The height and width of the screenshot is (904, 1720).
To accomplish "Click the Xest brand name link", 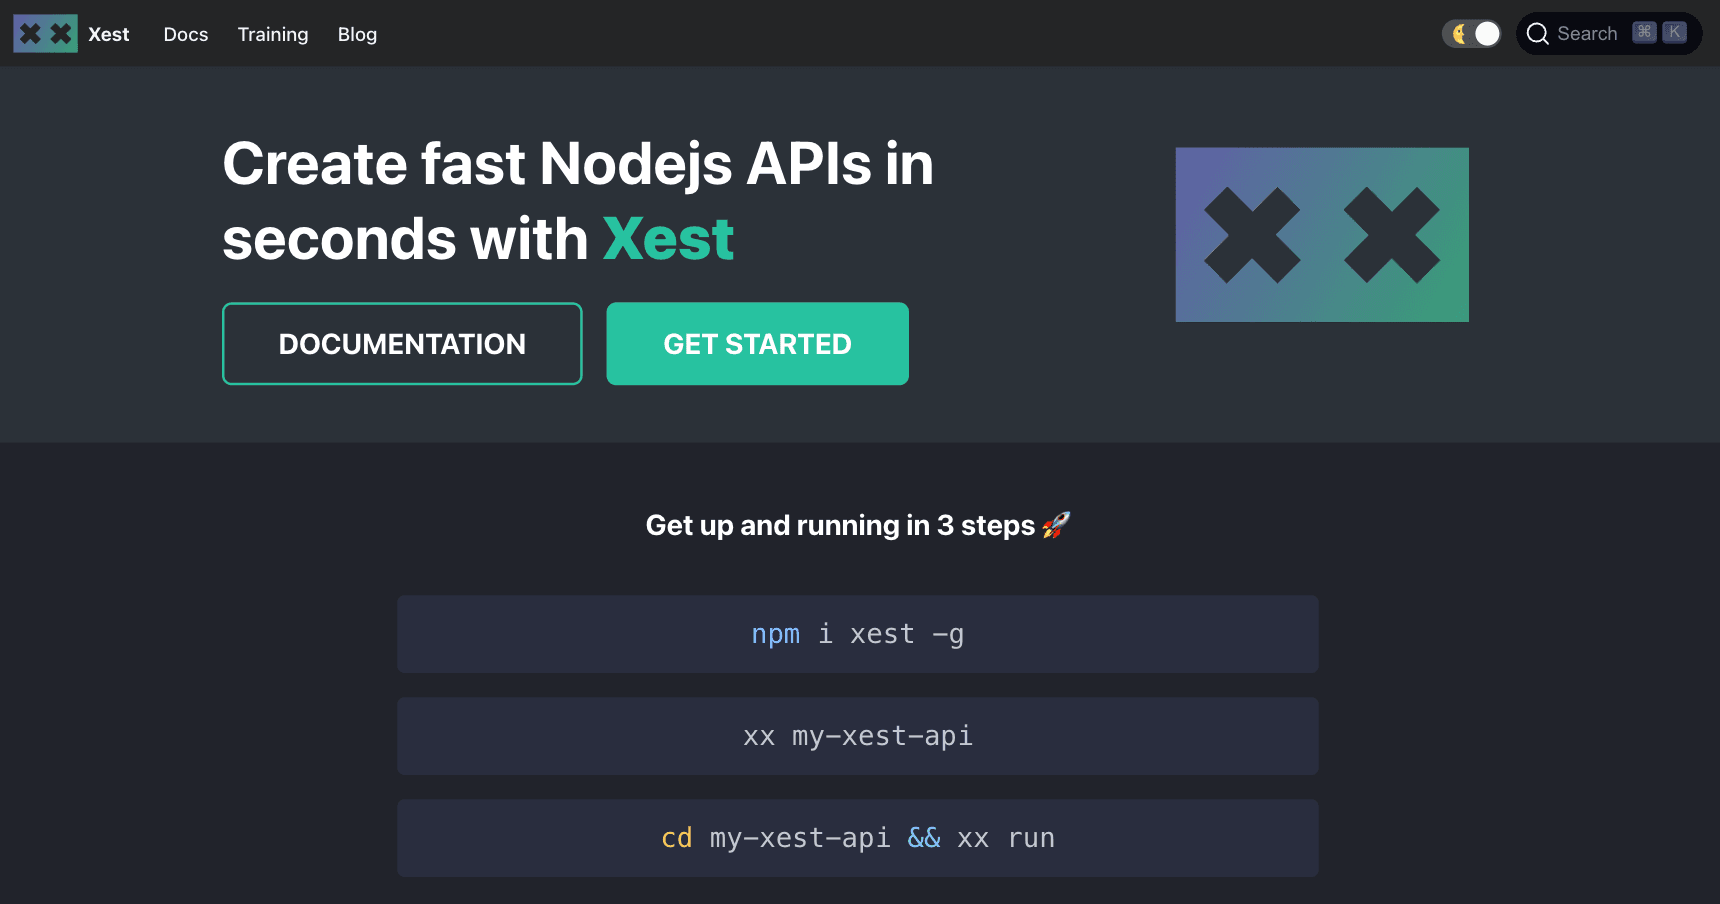I will [109, 34].
